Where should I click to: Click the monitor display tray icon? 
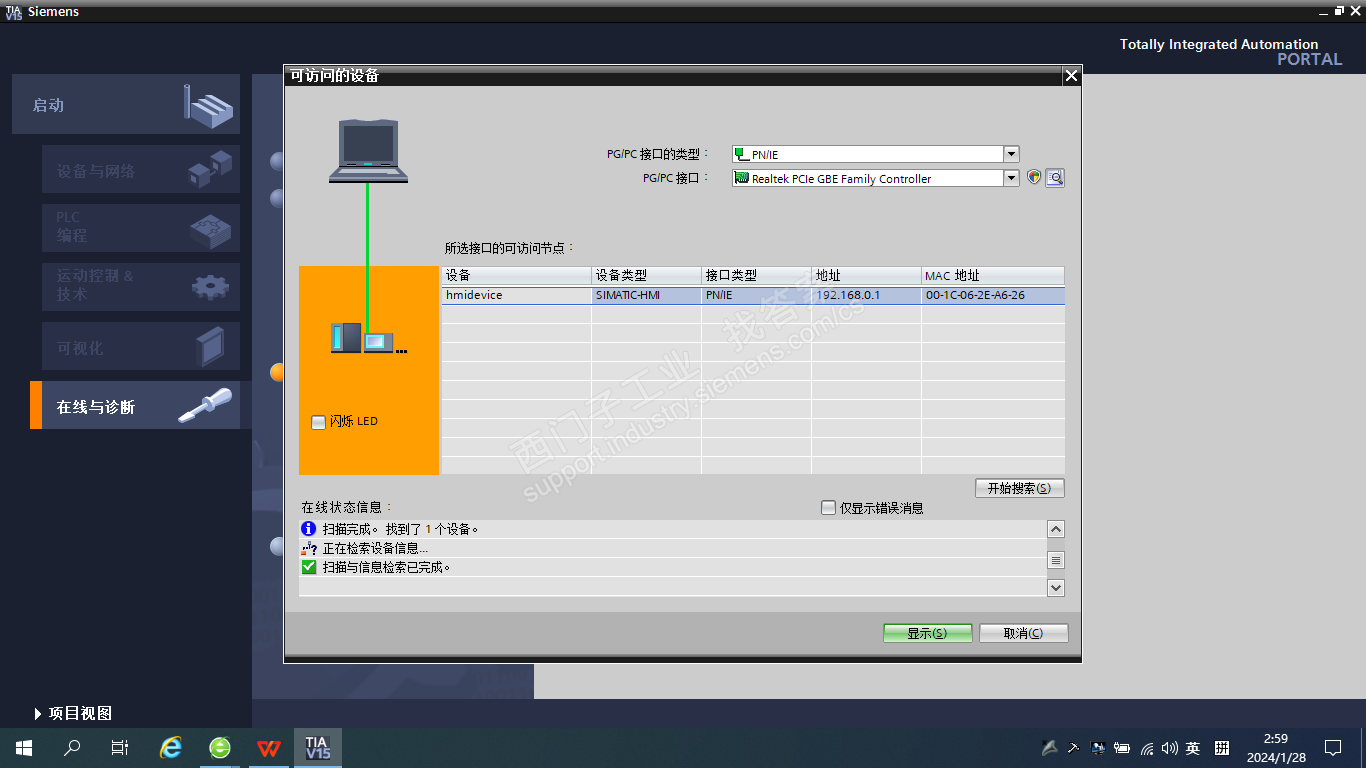1098,748
